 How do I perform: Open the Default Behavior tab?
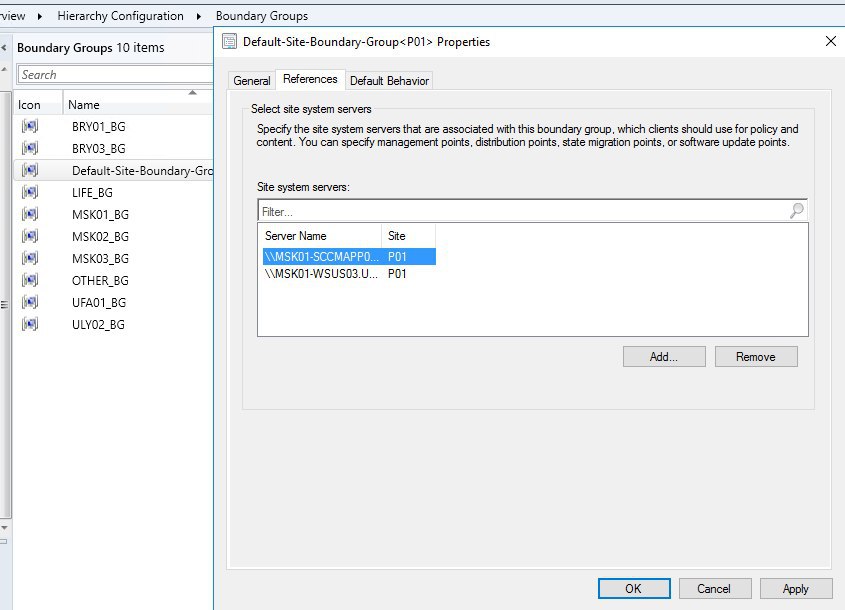point(389,81)
